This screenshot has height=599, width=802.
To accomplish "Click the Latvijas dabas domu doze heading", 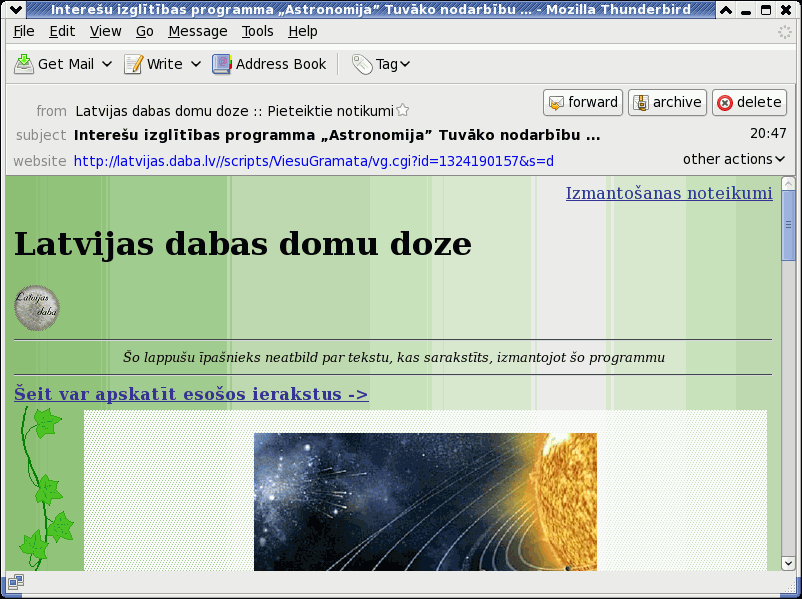I will click(242, 243).
